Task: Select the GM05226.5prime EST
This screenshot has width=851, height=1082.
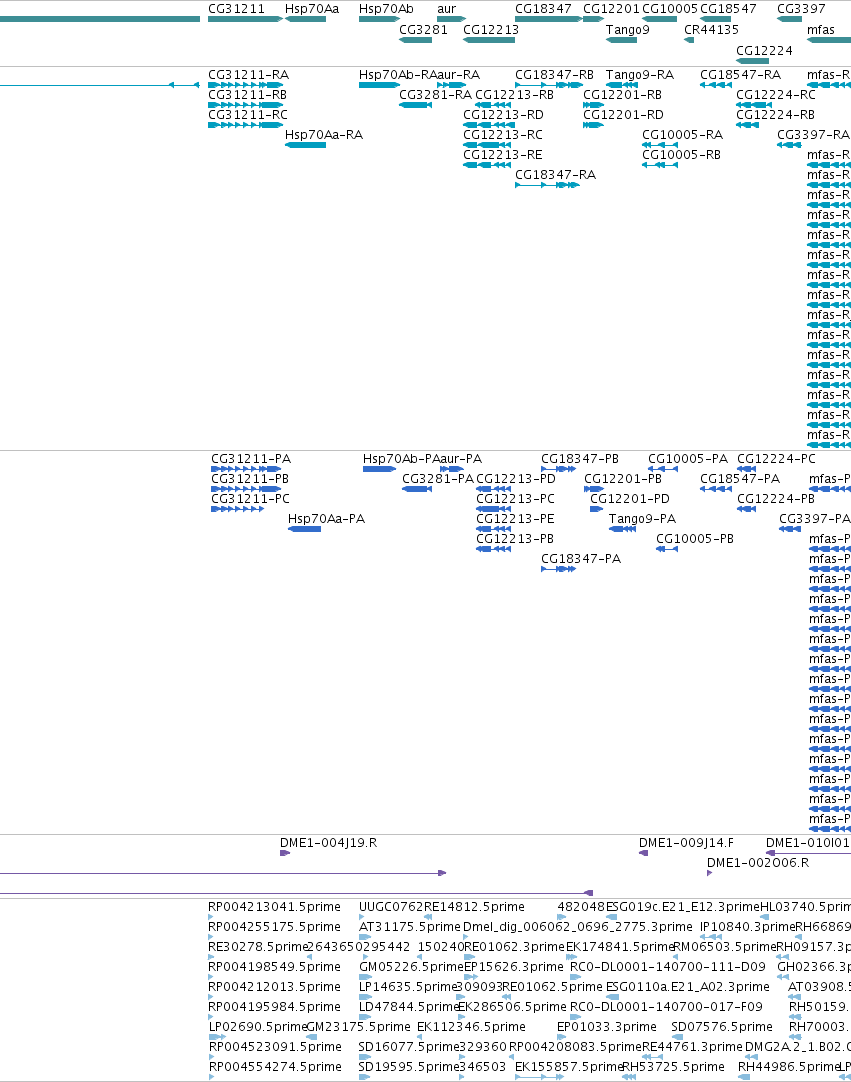Action: coord(365,977)
